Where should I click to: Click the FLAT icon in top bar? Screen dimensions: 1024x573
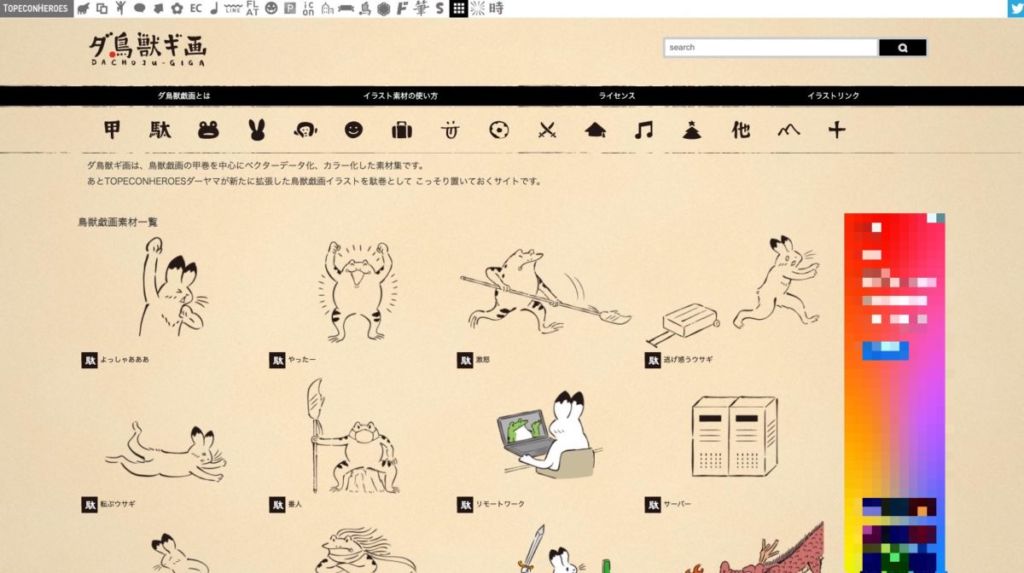point(253,8)
